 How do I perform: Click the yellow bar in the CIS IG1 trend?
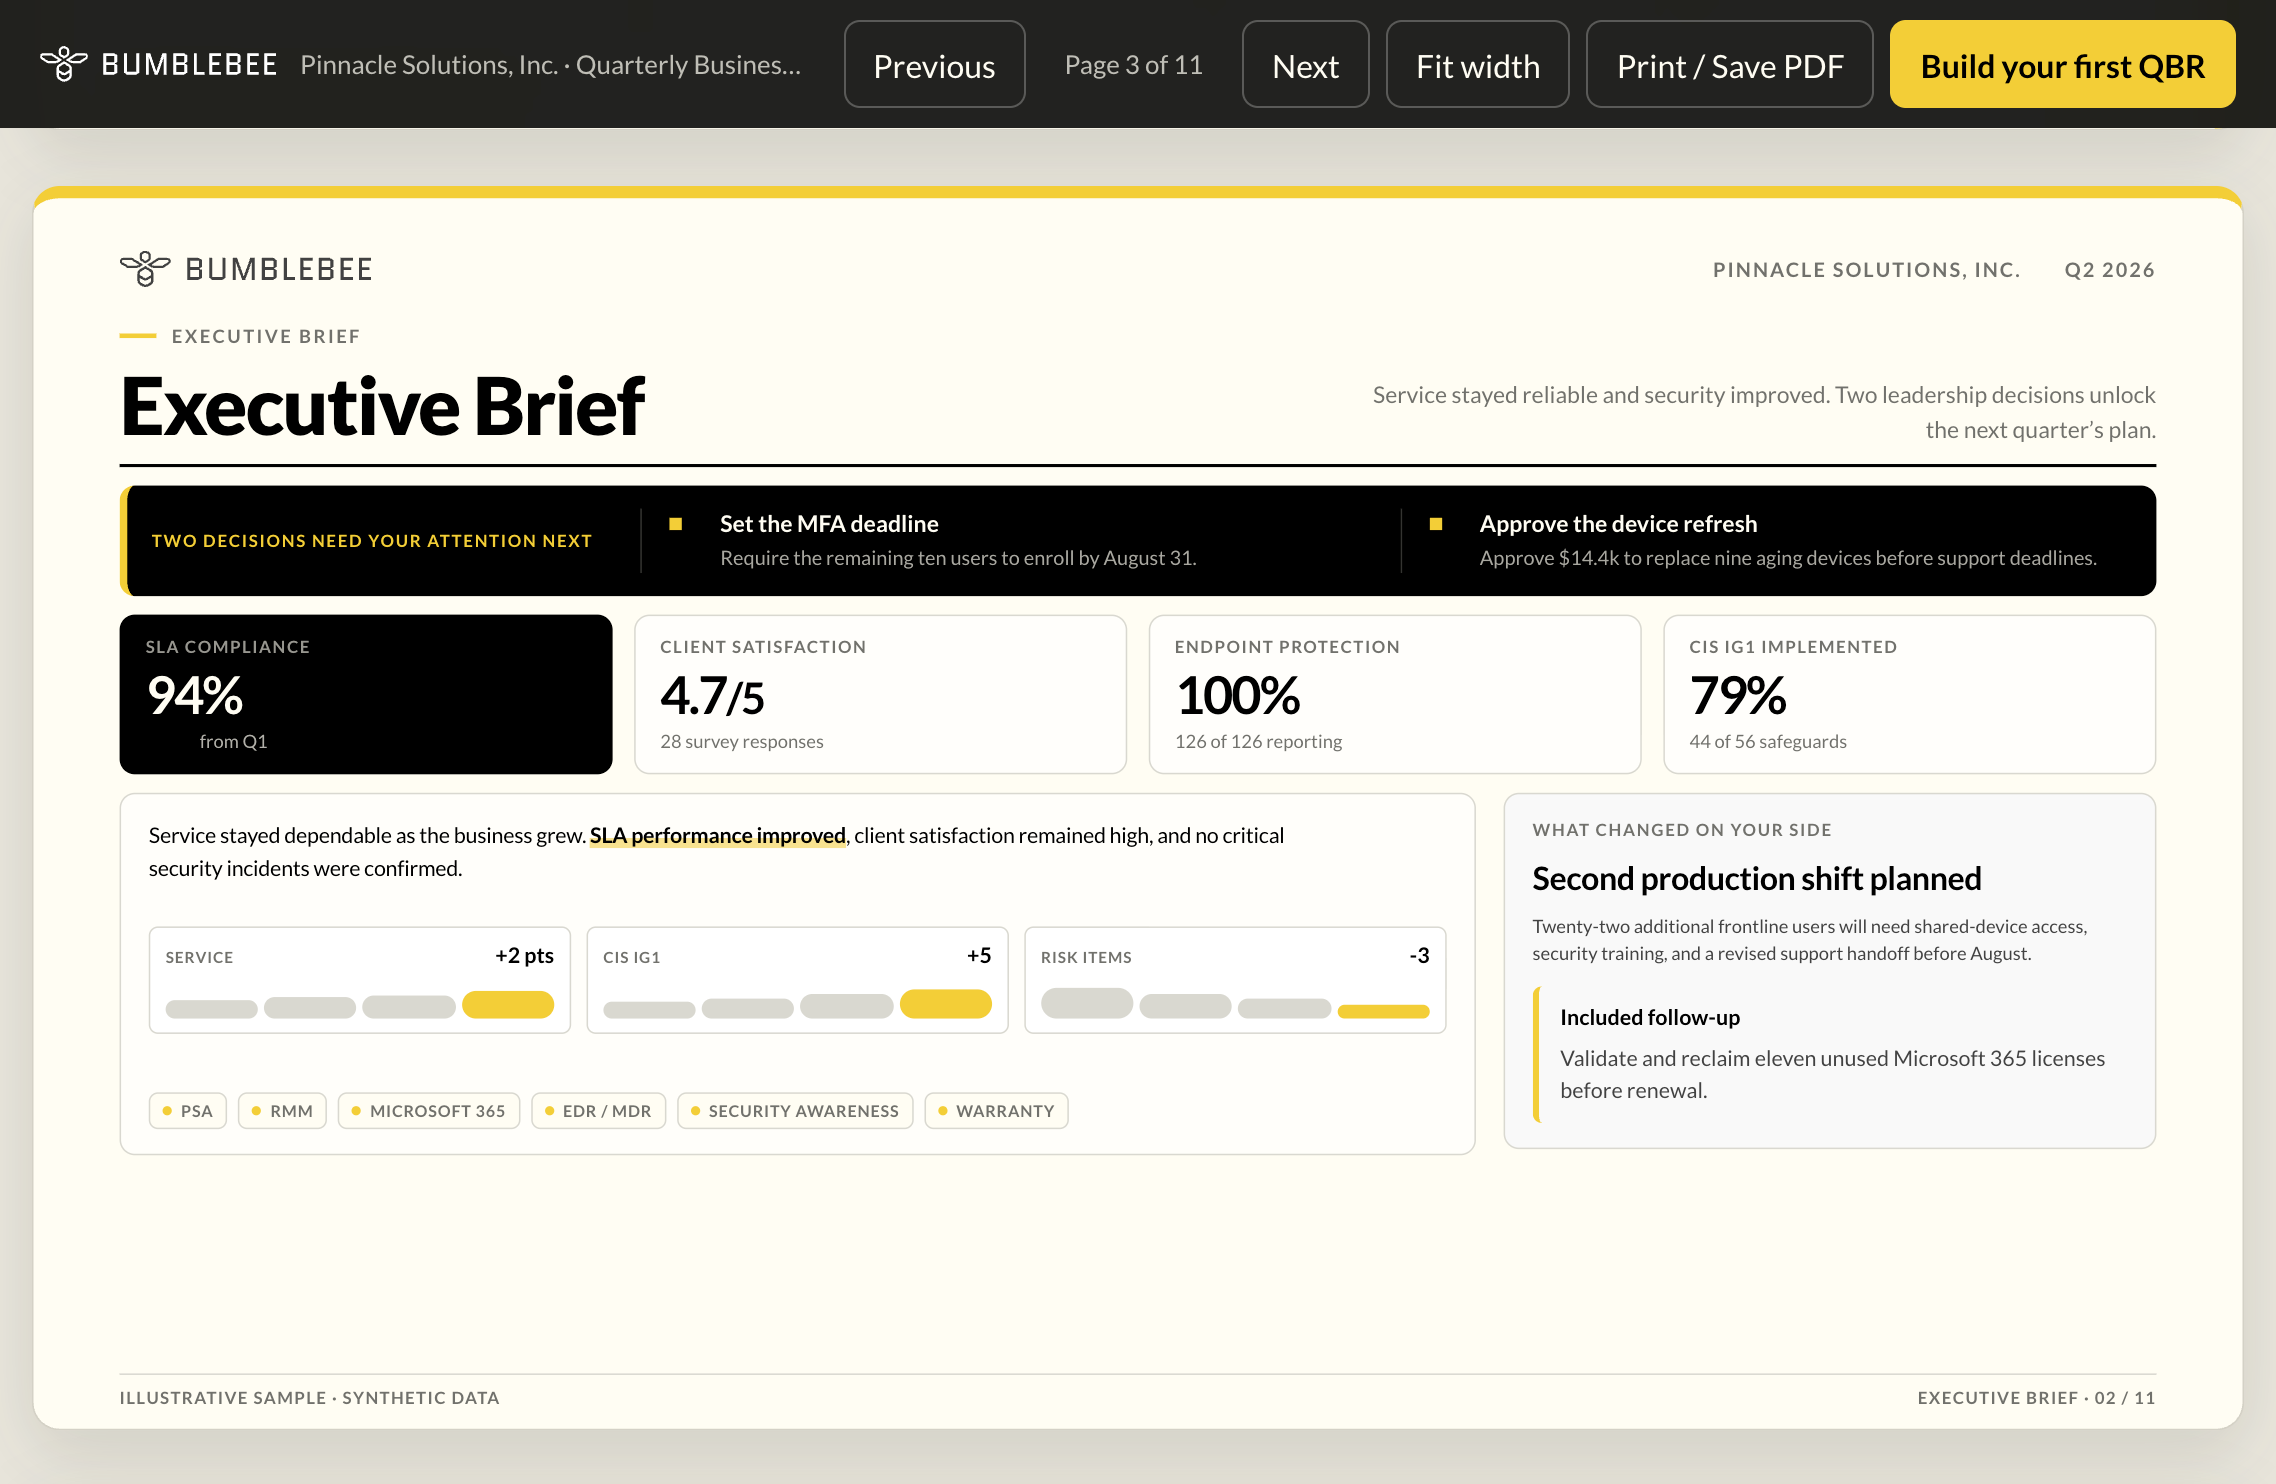[x=946, y=1004]
